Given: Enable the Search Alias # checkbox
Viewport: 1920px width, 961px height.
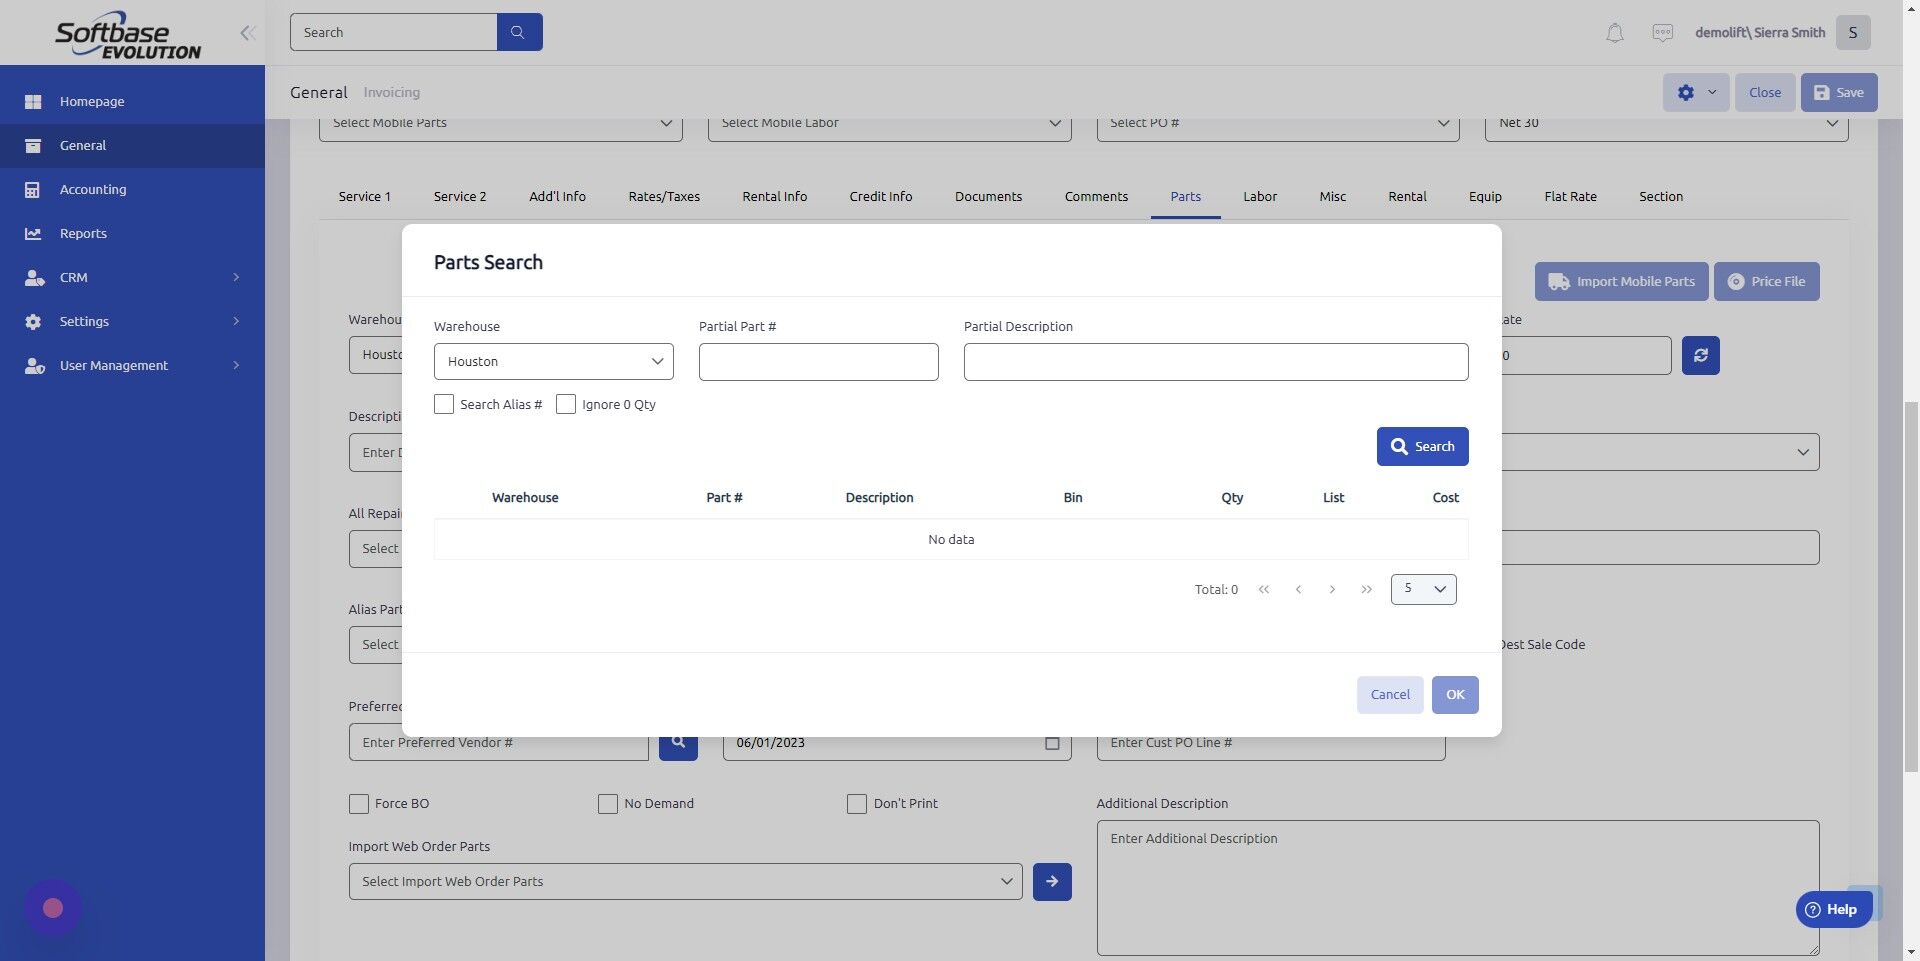Looking at the screenshot, I should tap(444, 404).
